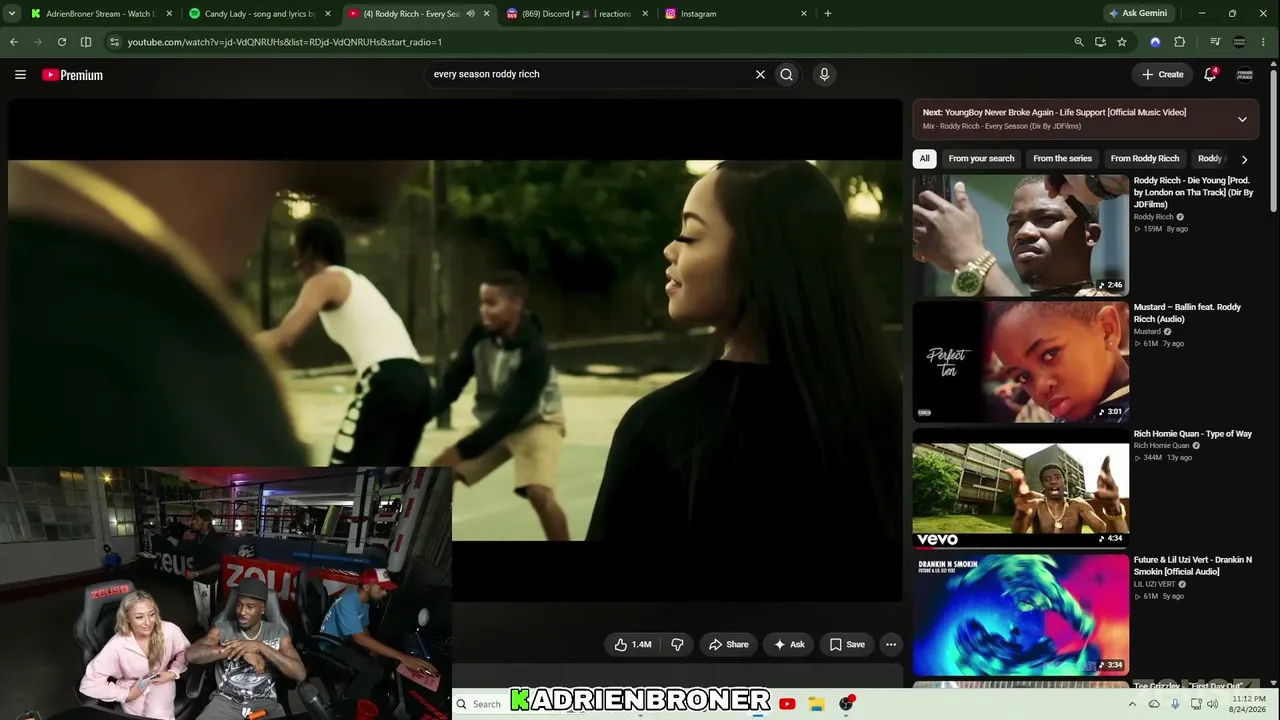Open the Extensions puzzle icon
Image resolution: width=1280 pixels, height=720 pixels.
pyautogui.click(x=1180, y=42)
